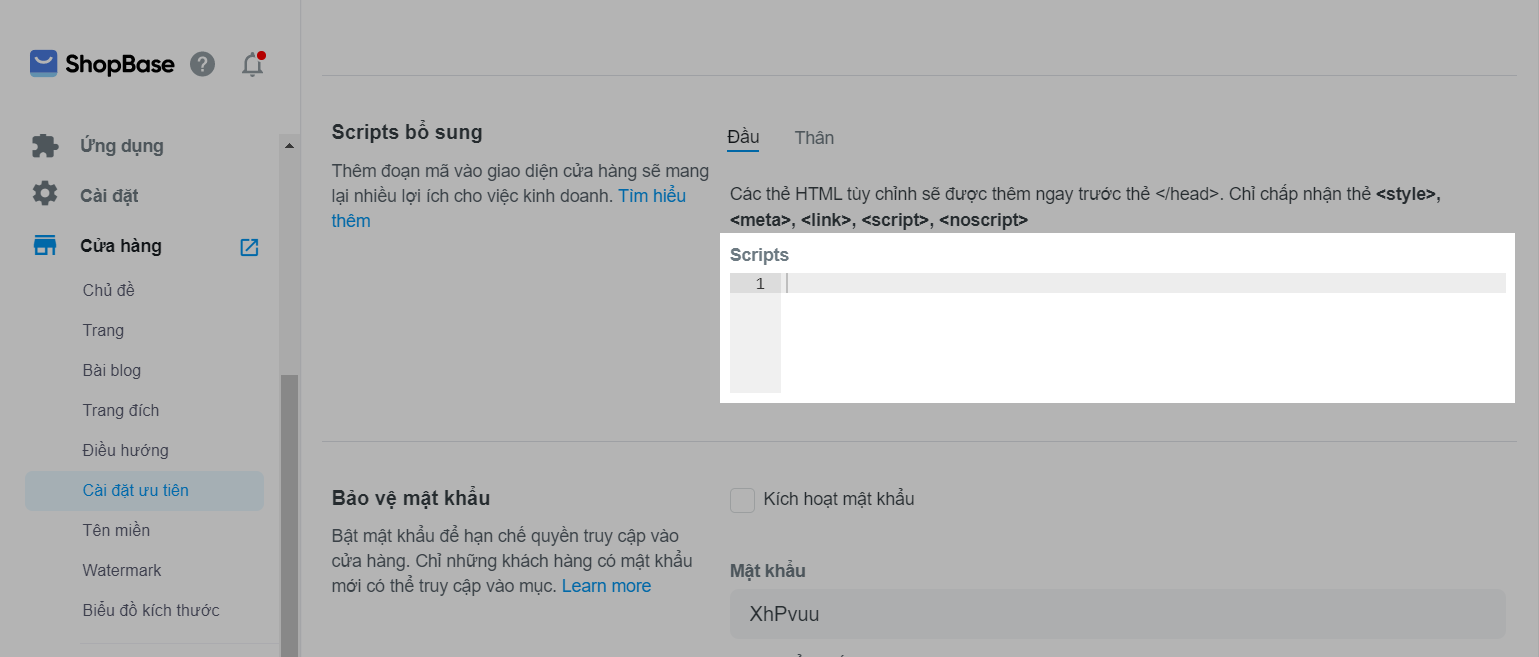Open Watermark menu item
This screenshot has height=657, width=1539.
(x=122, y=570)
